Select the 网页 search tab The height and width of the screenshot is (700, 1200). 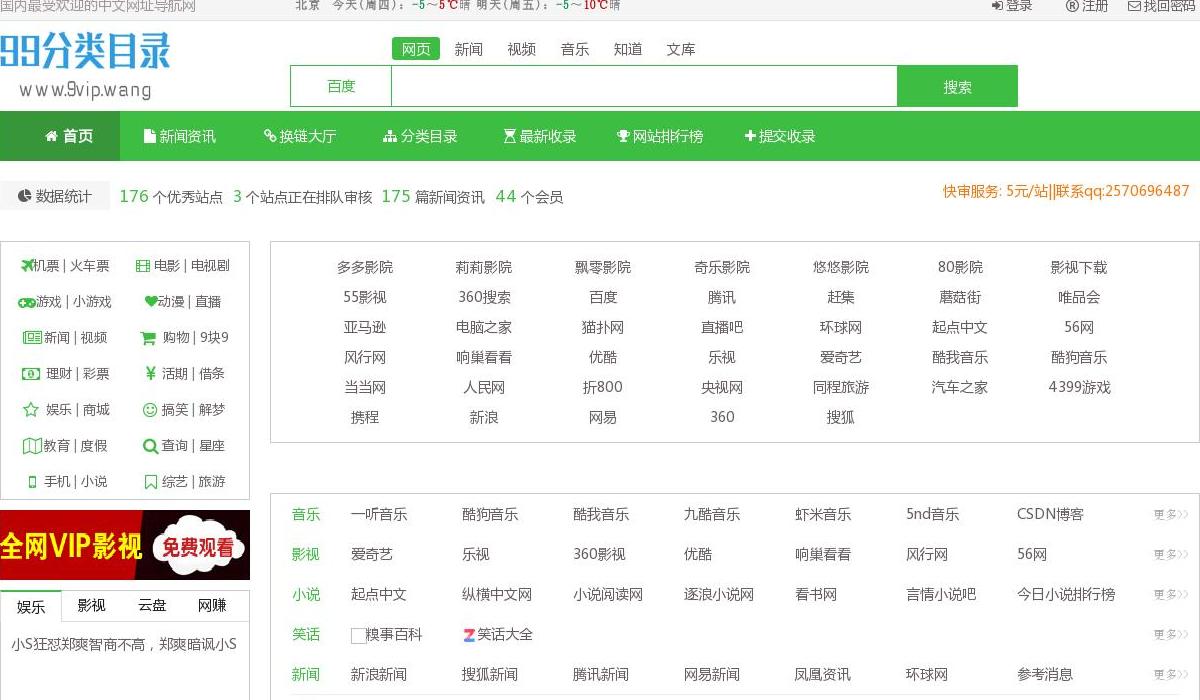(x=416, y=49)
